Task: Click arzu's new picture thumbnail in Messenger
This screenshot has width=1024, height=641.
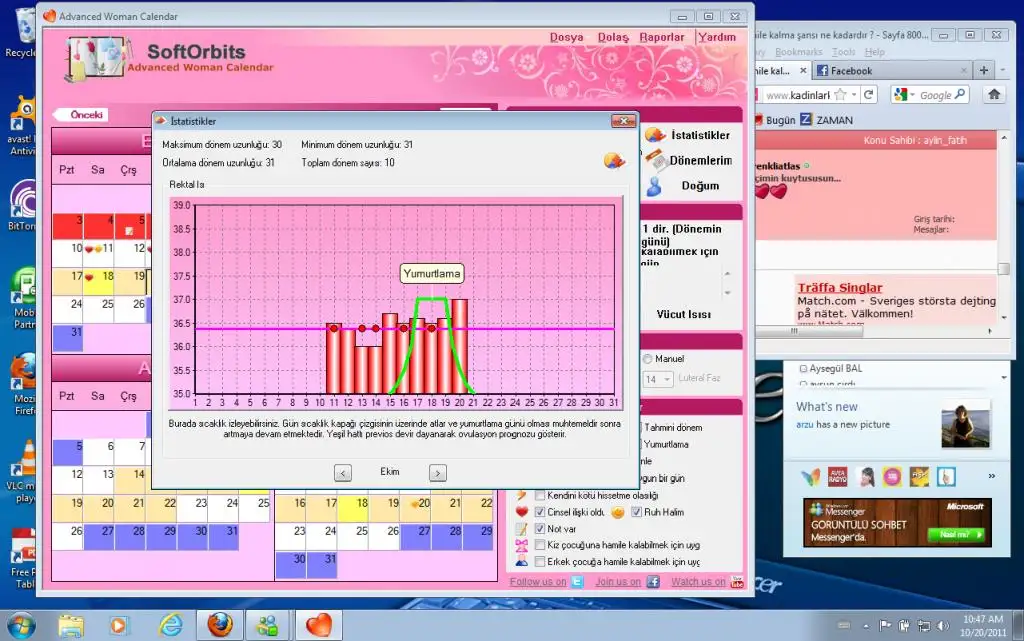Action: (965, 424)
